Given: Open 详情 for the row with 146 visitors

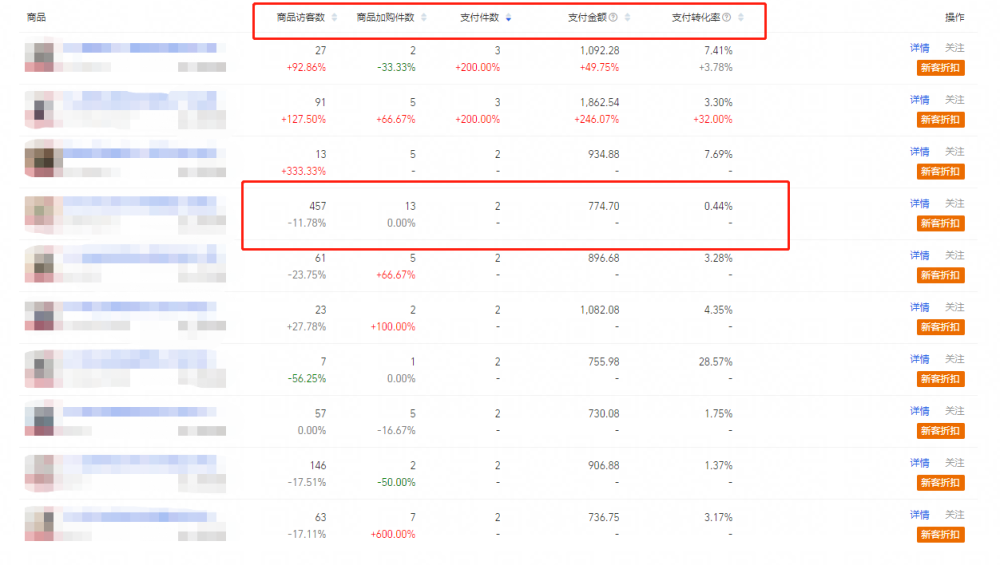Looking at the screenshot, I should 919,463.
